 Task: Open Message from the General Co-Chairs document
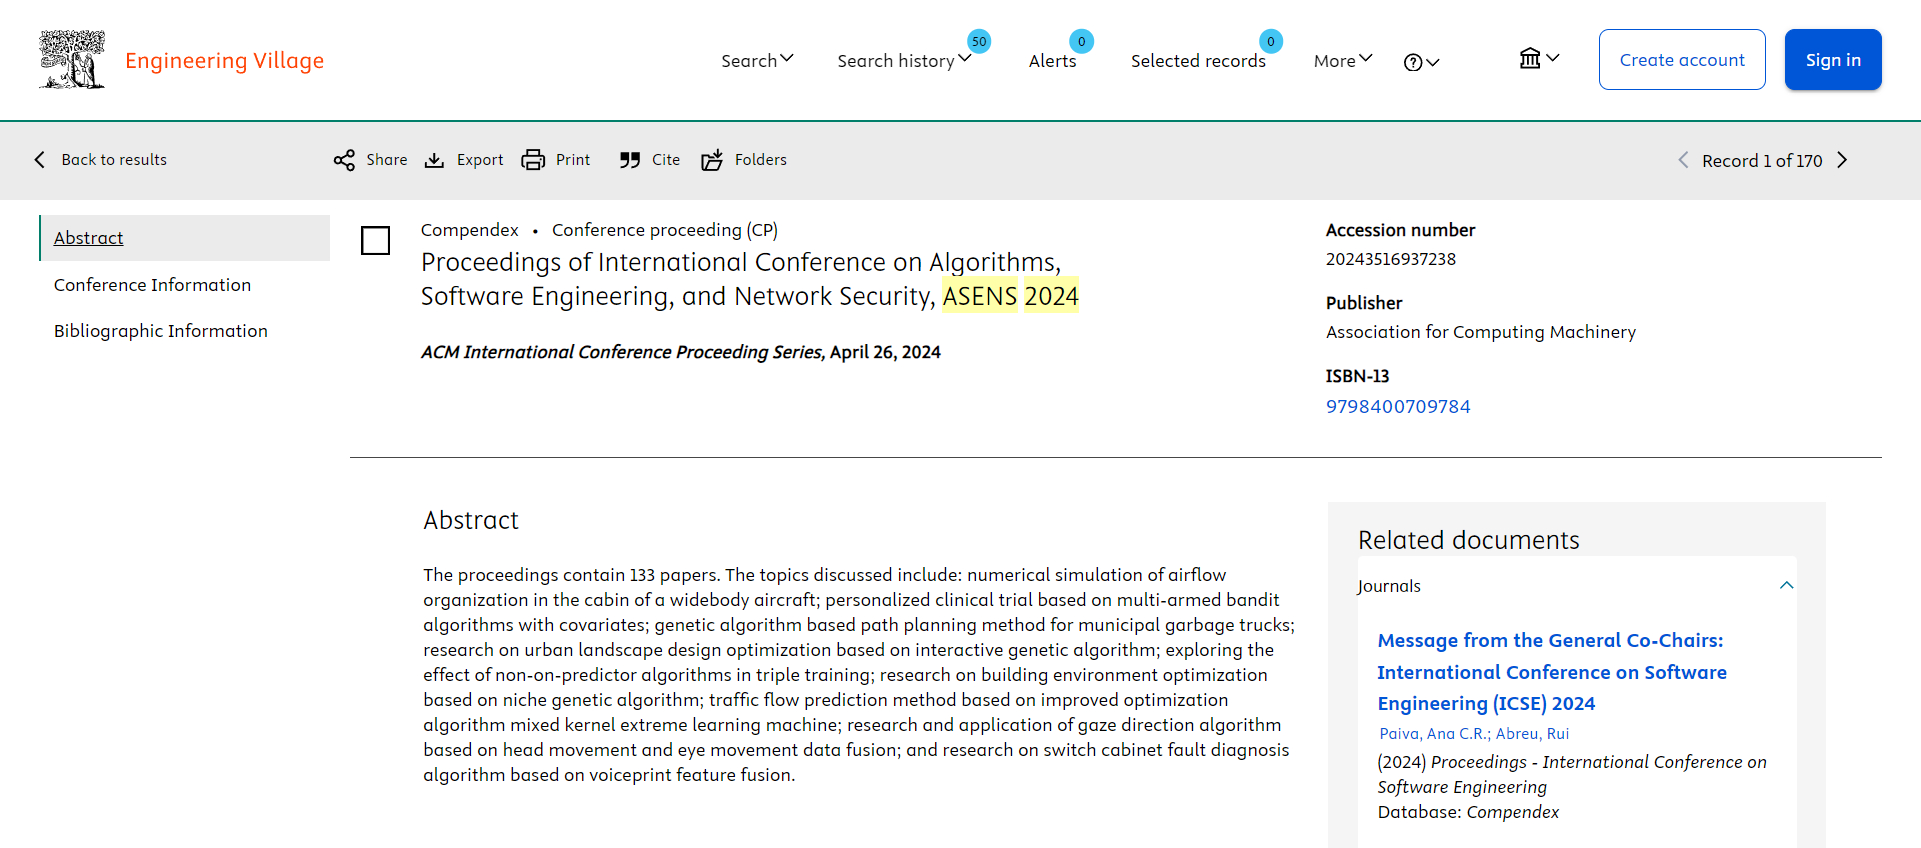1552,672
